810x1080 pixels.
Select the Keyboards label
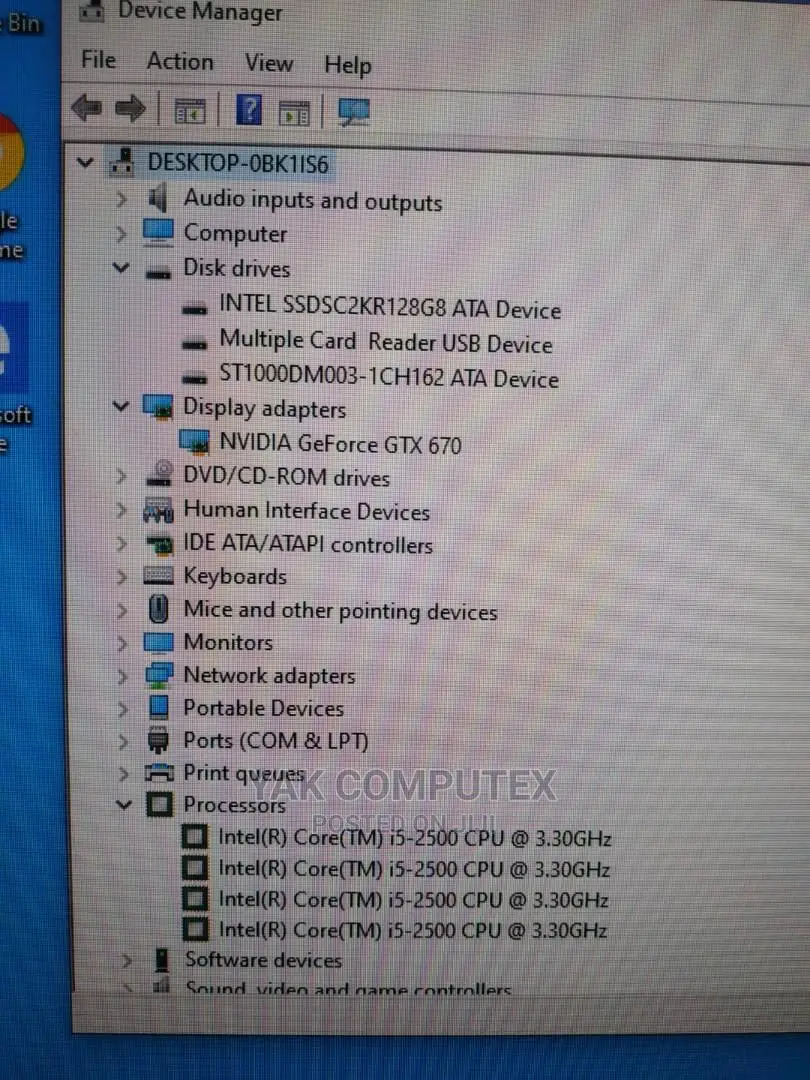point(235,576)
